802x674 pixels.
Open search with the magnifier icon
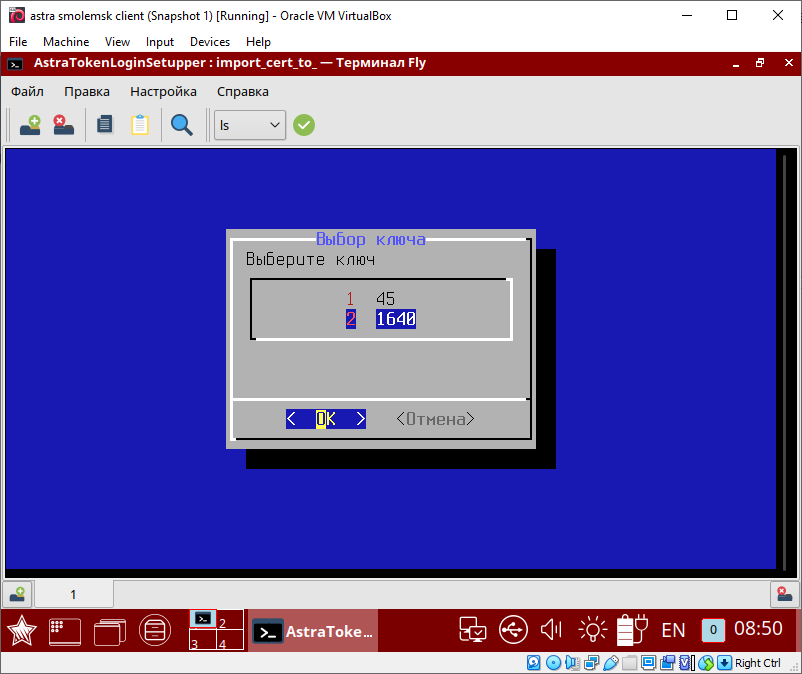point(182,125)
